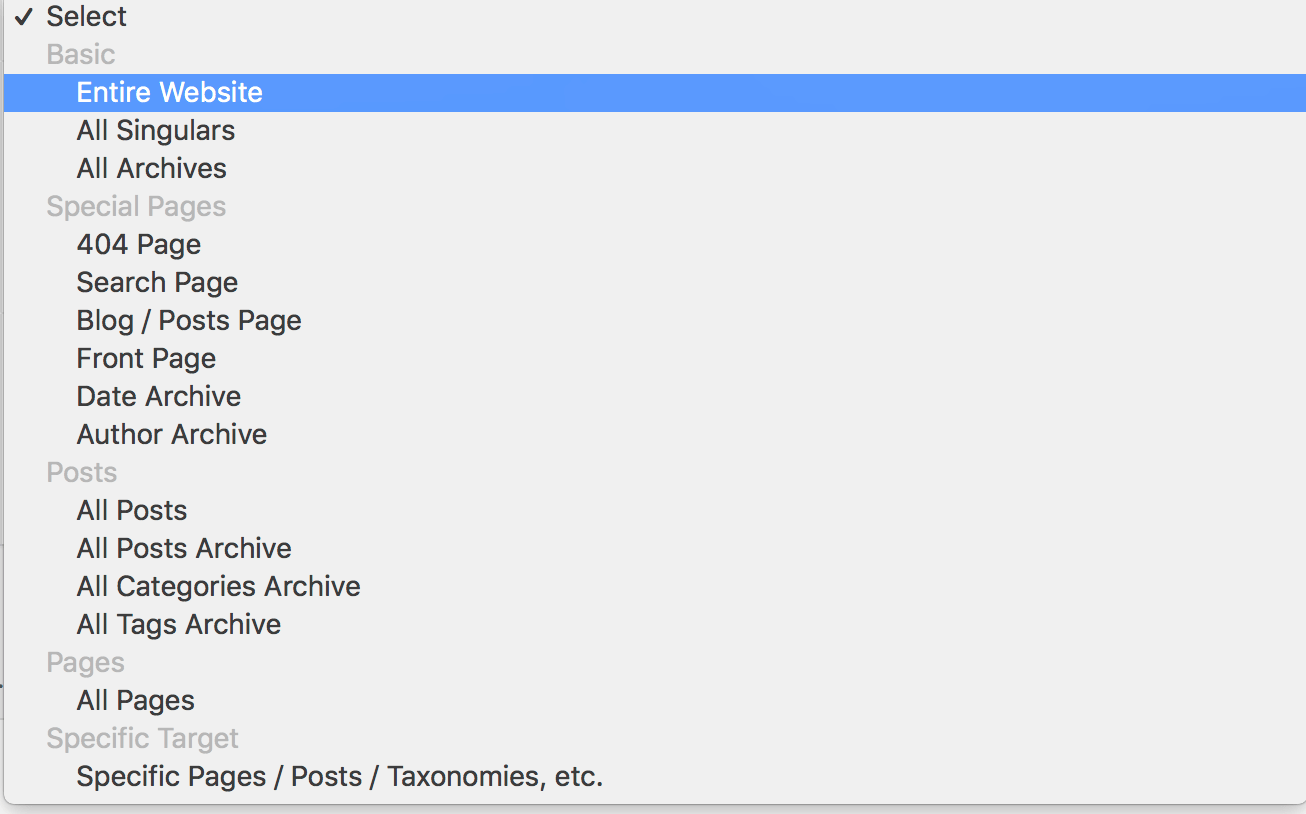Click the checked Select entry
1306x814 pixels.
[86, 16]
